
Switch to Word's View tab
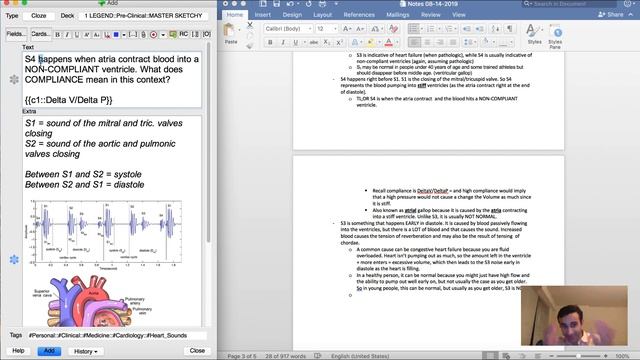(x=458, y=15)
